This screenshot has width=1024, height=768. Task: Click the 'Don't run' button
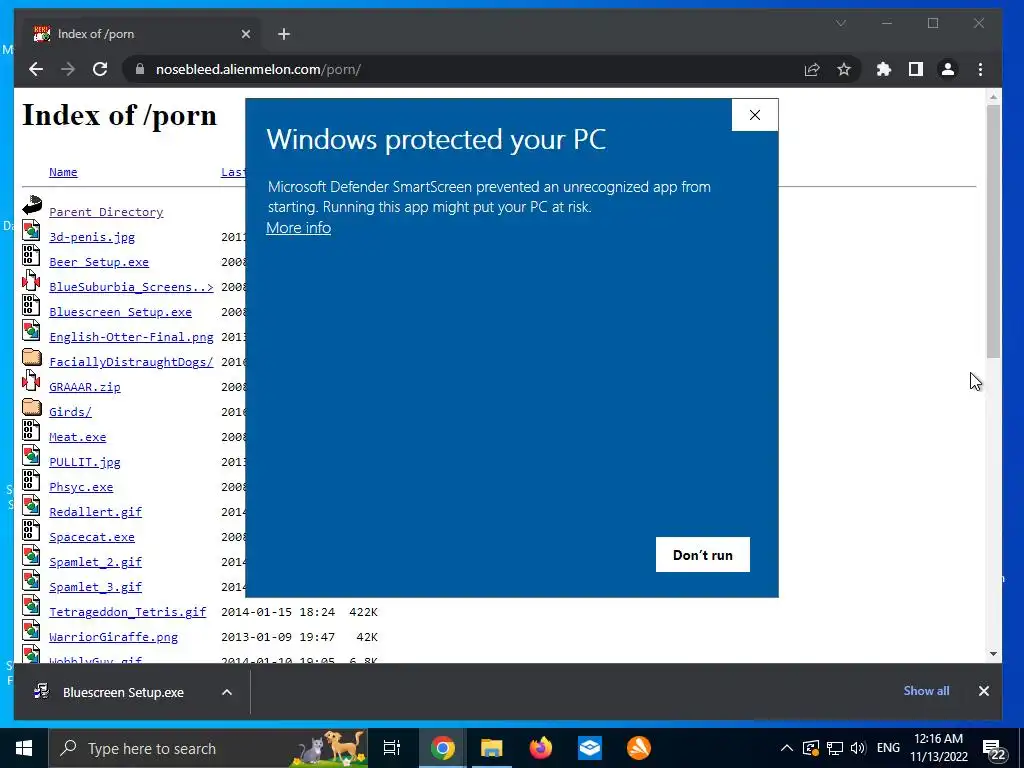coord(703,554)
